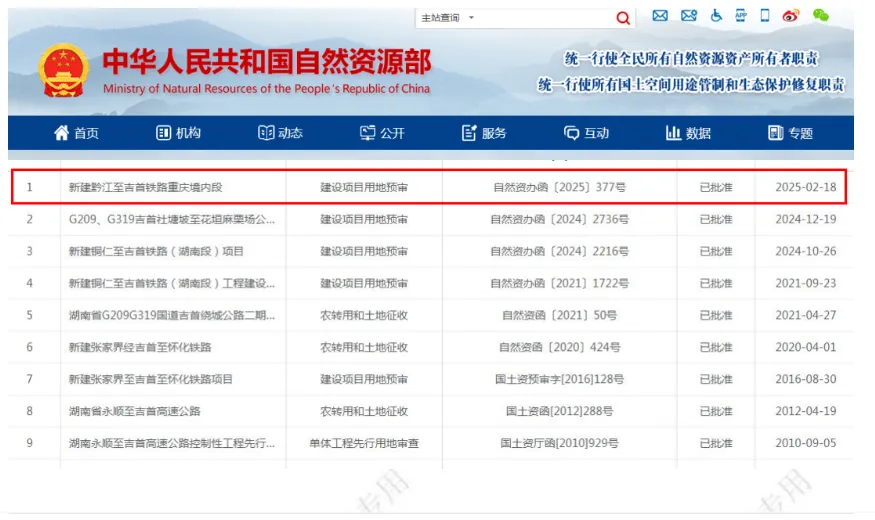Open the WeChat icon
The height and width of the screenshot is (520, 875).
pos(820,16)
